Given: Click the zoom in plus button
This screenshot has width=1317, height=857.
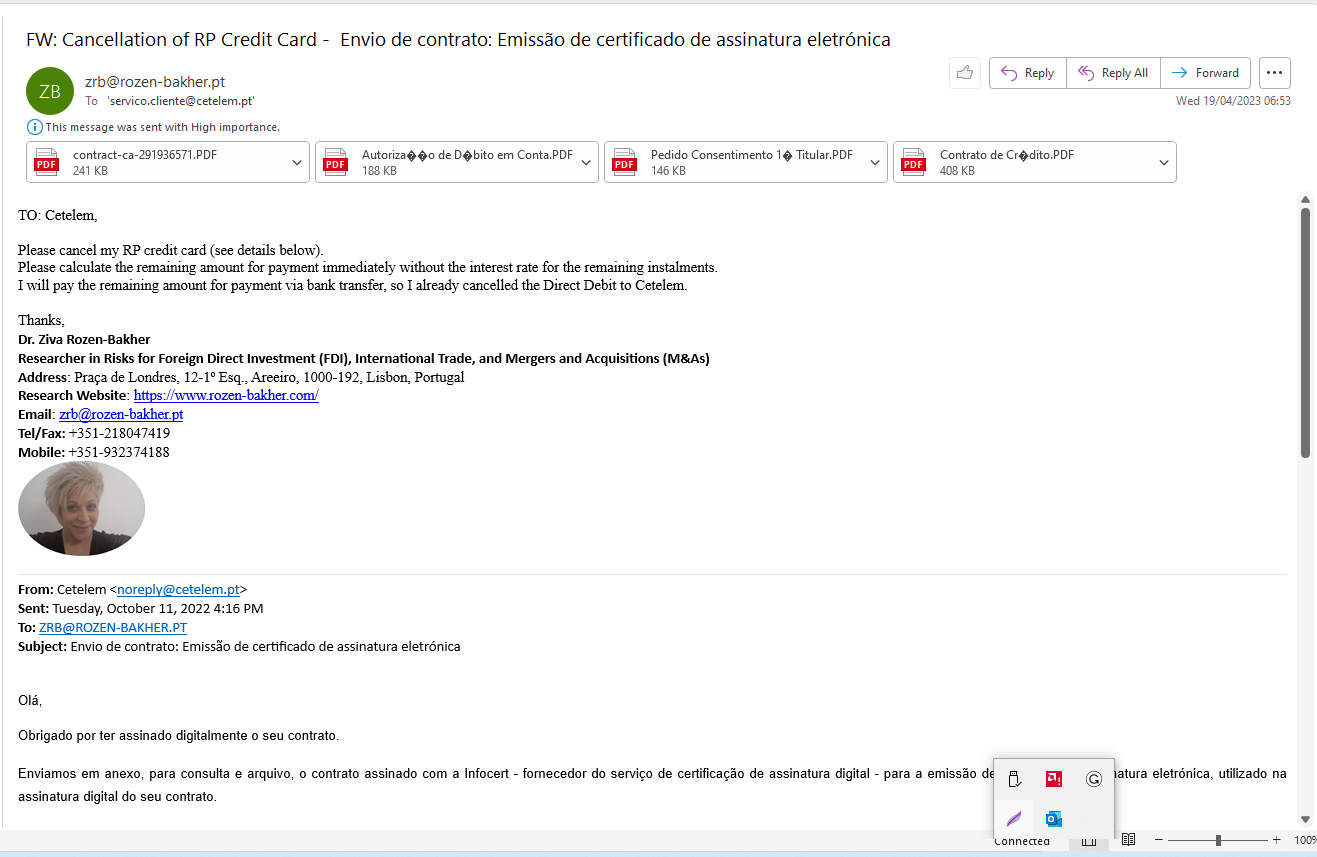Looking at the screenshot, I should point(1277,840).
